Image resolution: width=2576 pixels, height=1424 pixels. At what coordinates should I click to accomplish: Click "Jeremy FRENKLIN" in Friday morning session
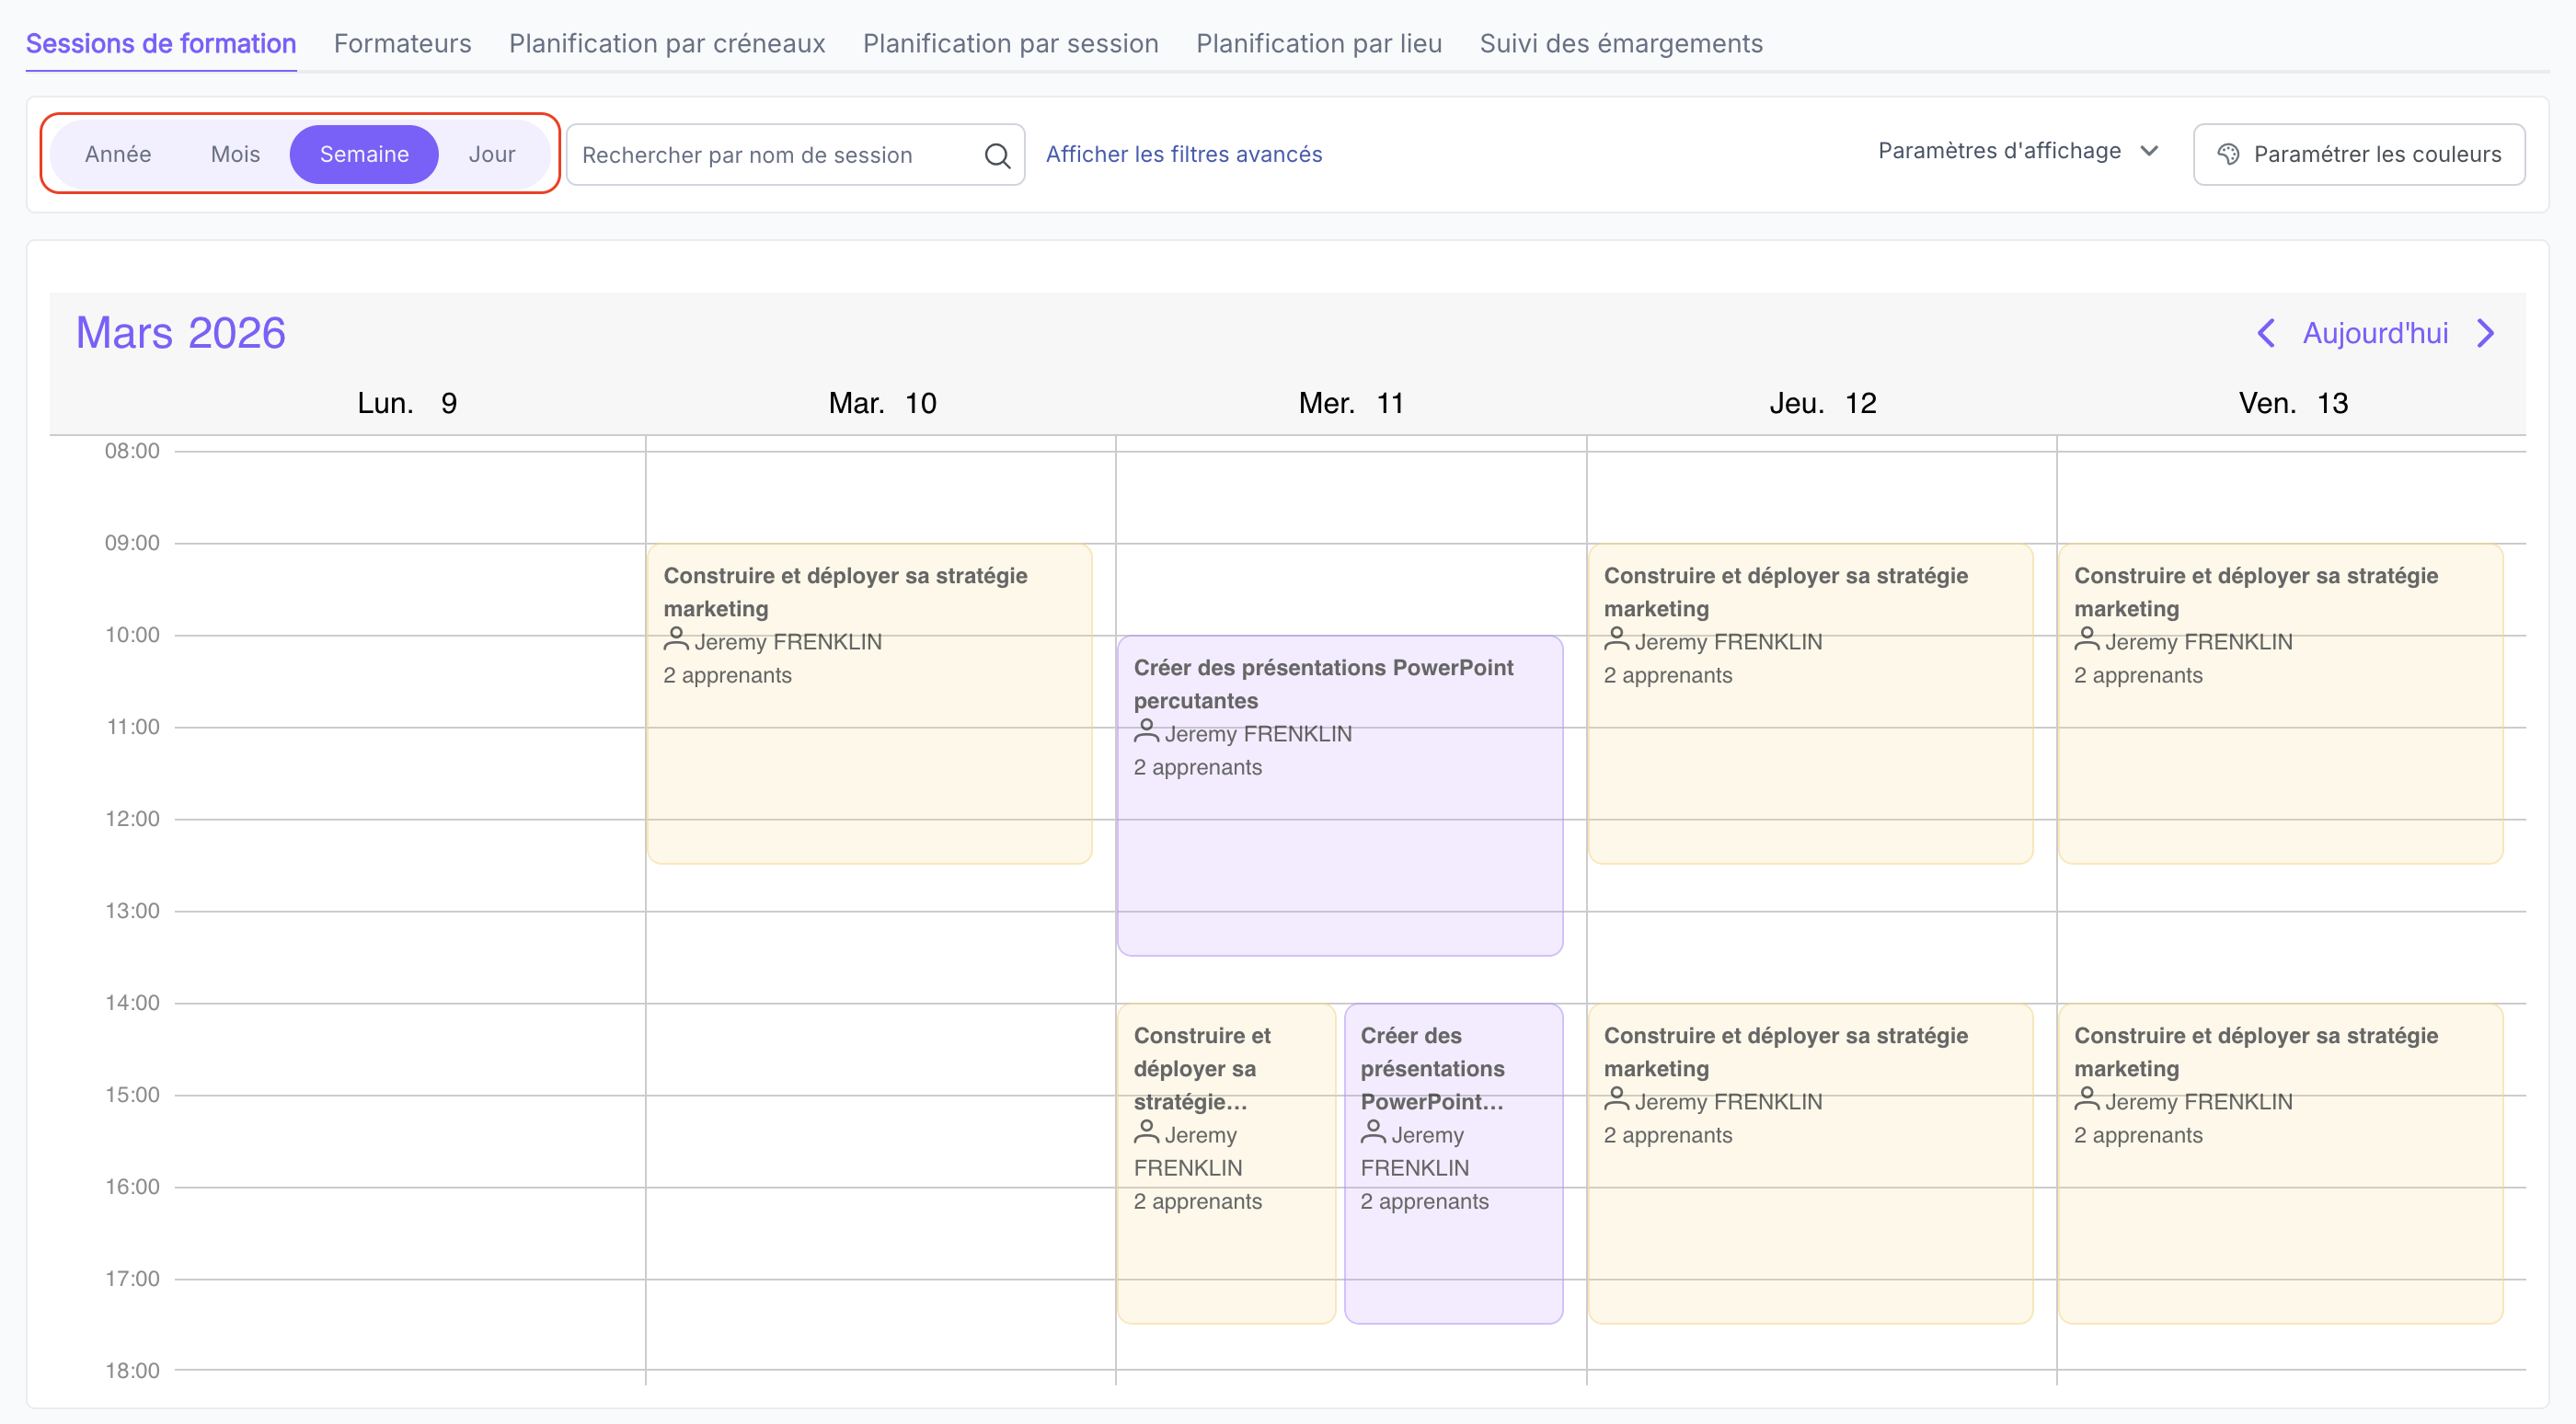coord(2198,642)
